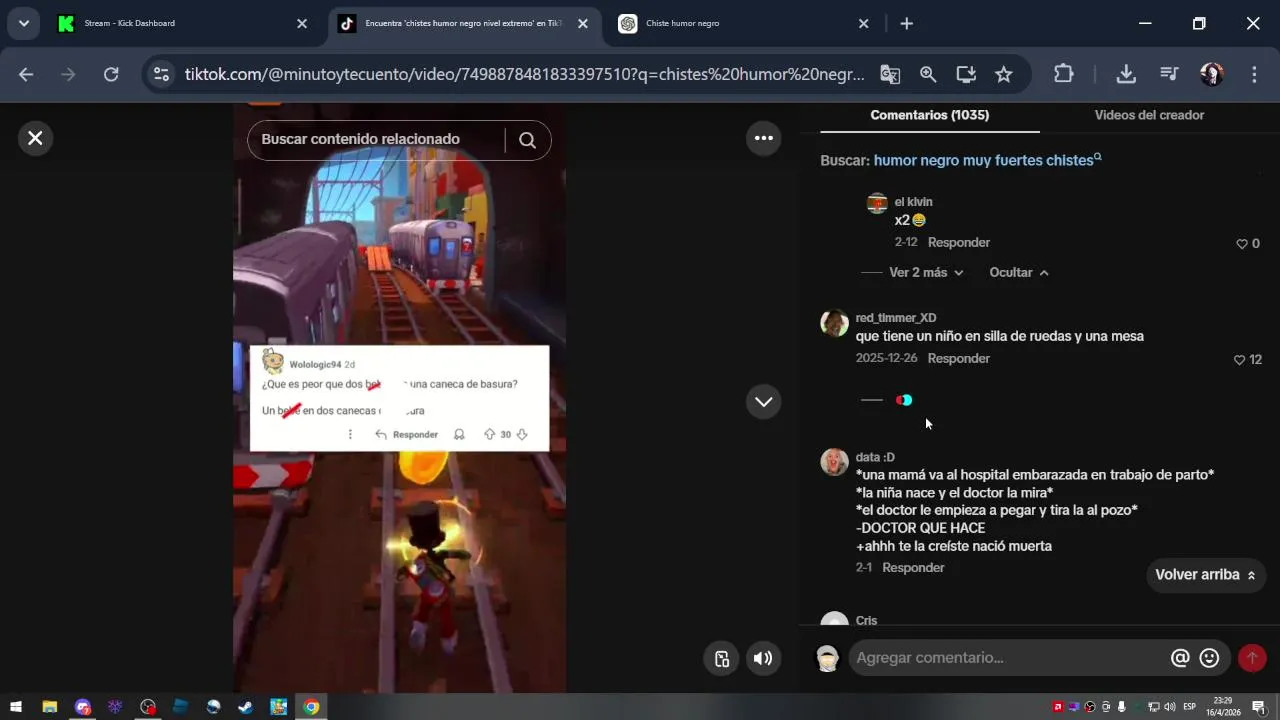Click the TikTok URL address bar
Viewport: 1280px width, 720px height.
pyautogui.click(x=524, y=74)
